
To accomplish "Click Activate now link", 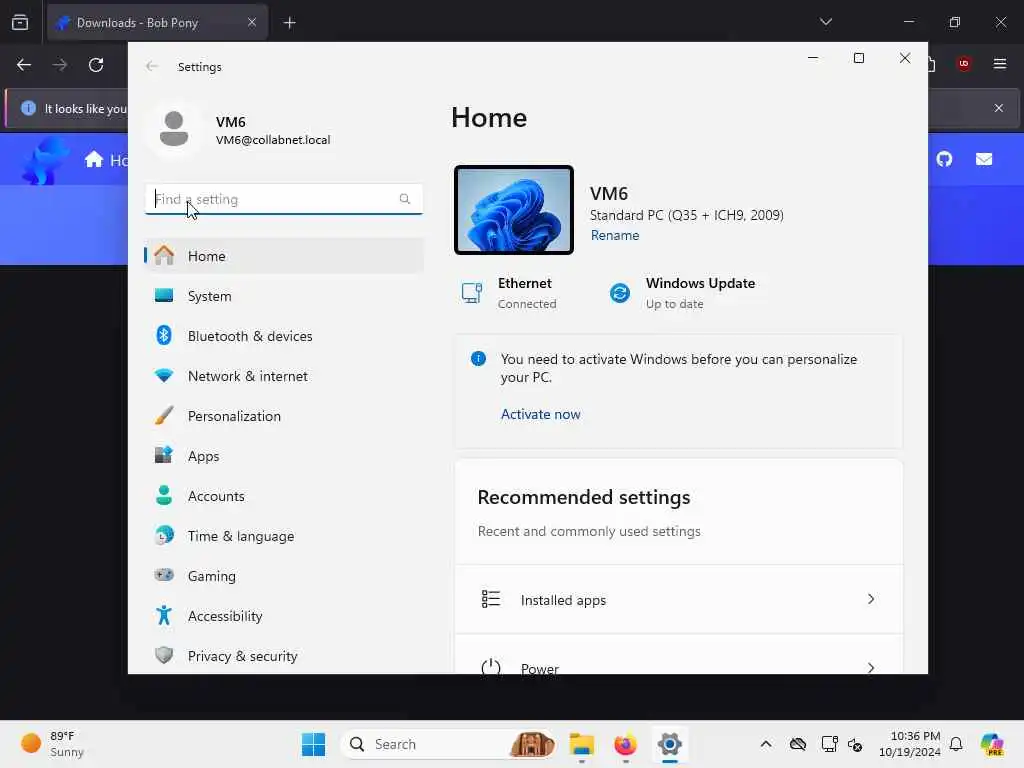I will pyautogui.click(x=540, y=414).
